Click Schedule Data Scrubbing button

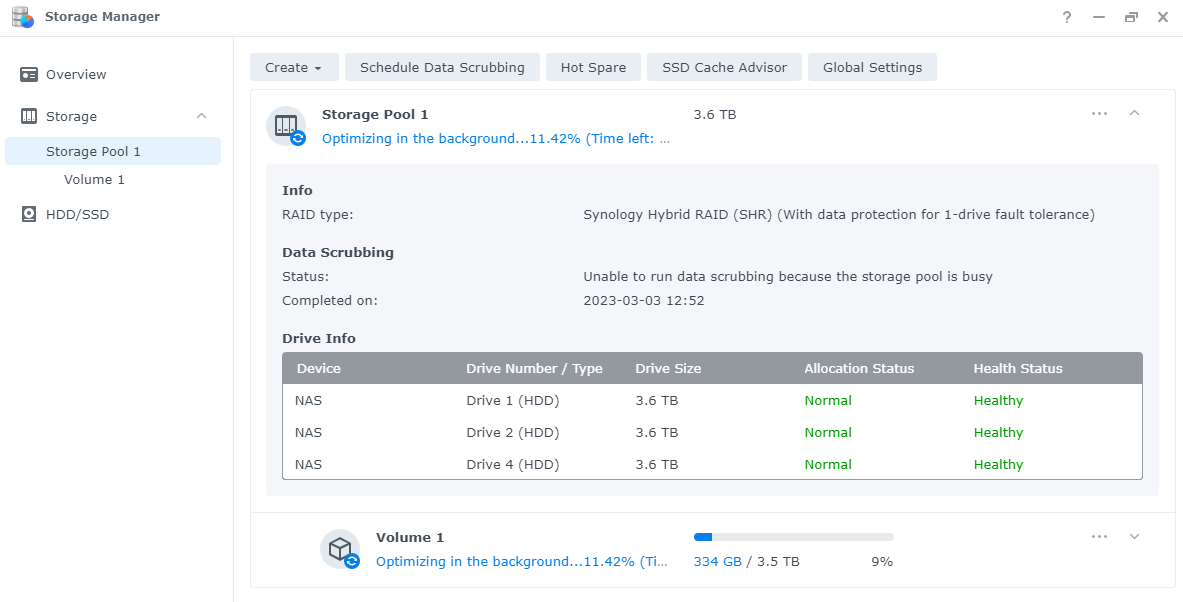click(442, 67)
